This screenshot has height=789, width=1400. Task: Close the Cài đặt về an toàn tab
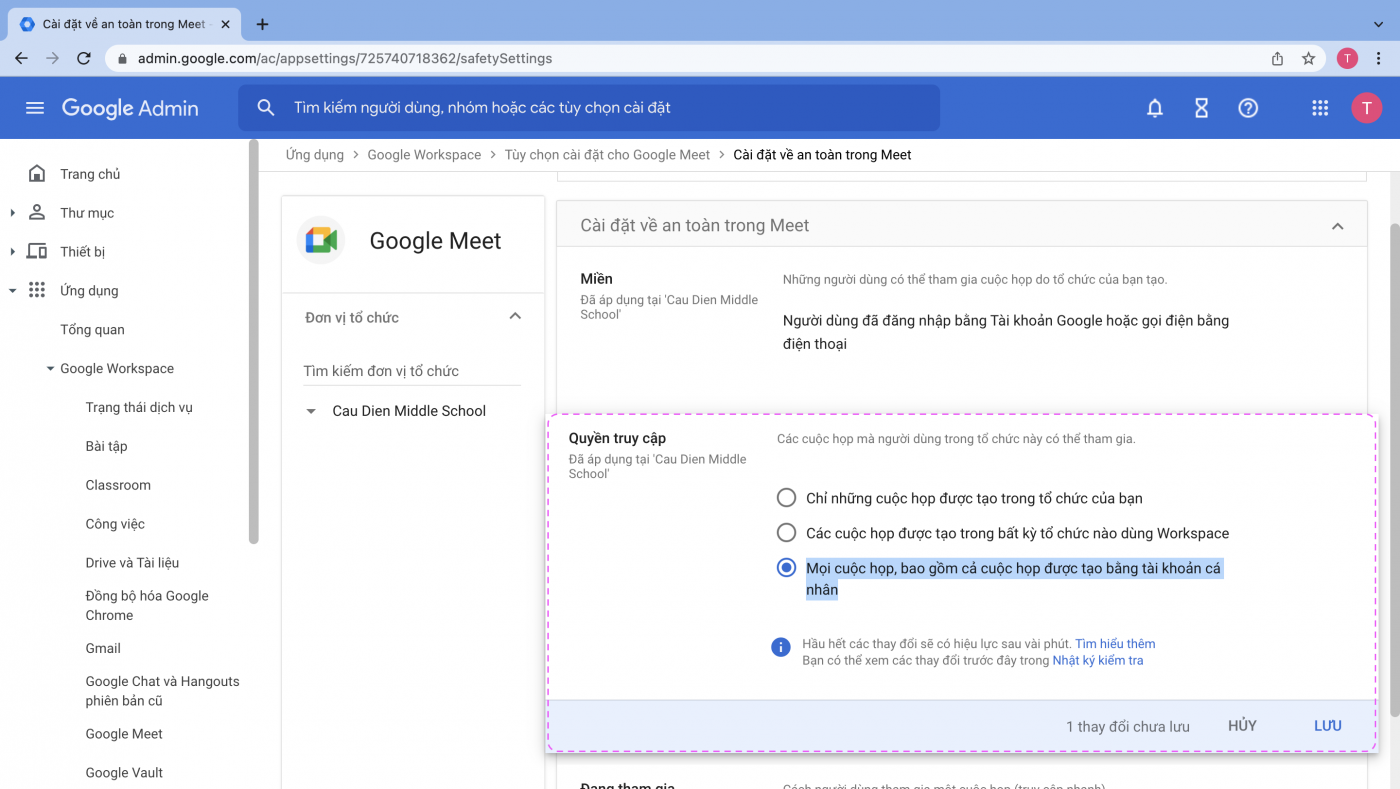(227, 24)
